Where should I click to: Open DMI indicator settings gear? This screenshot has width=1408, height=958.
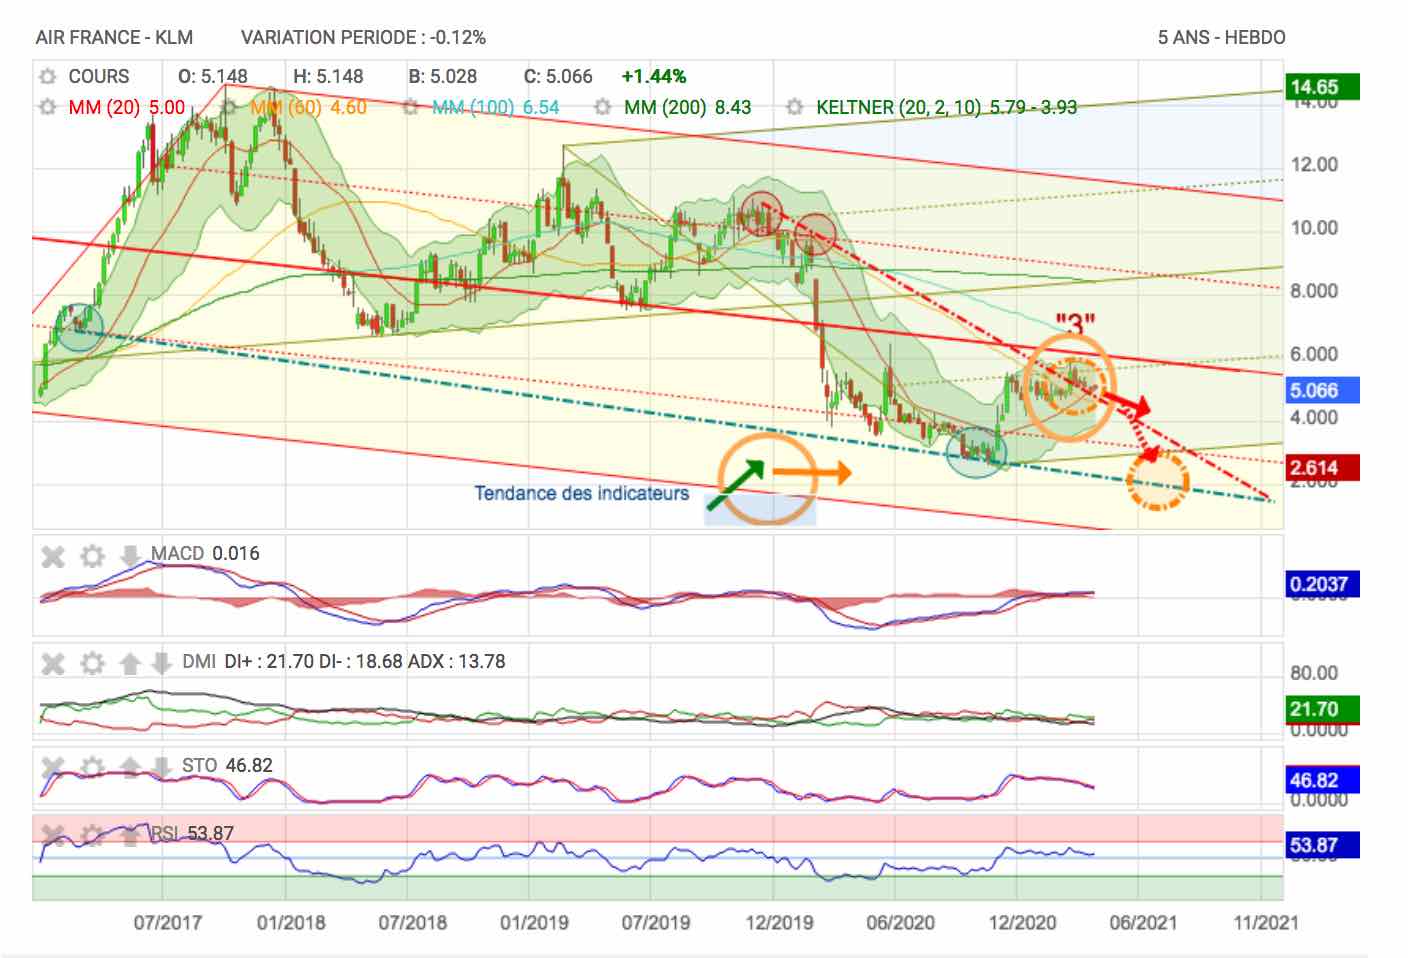[92, 664]
